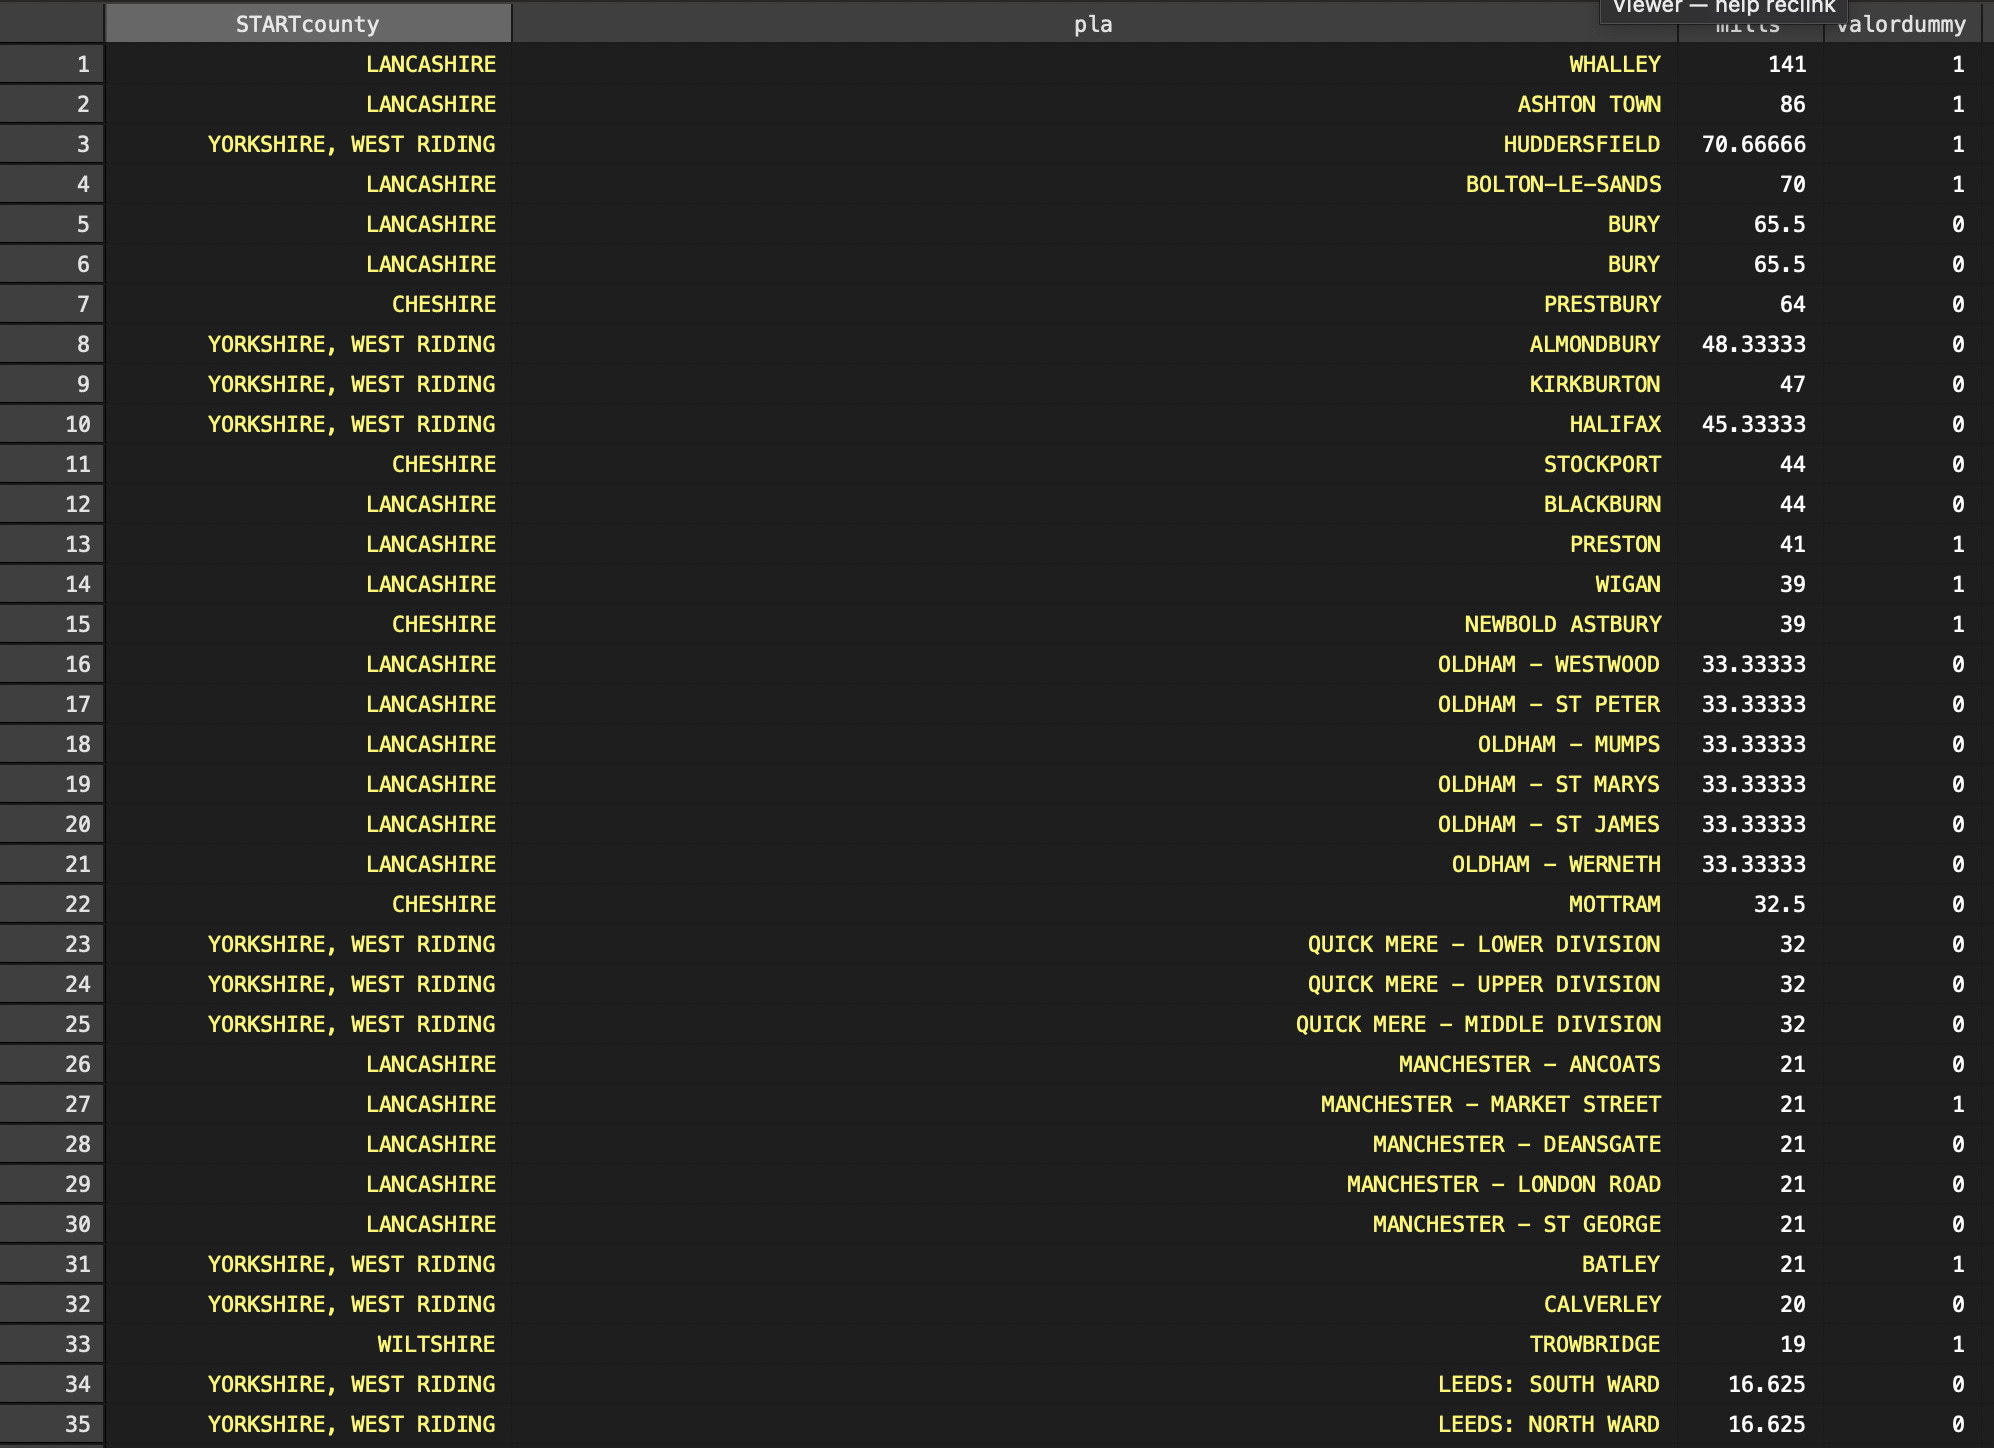Click the MANCHESTER - MARKET STREET cell

click(x=1490, y=1104)
